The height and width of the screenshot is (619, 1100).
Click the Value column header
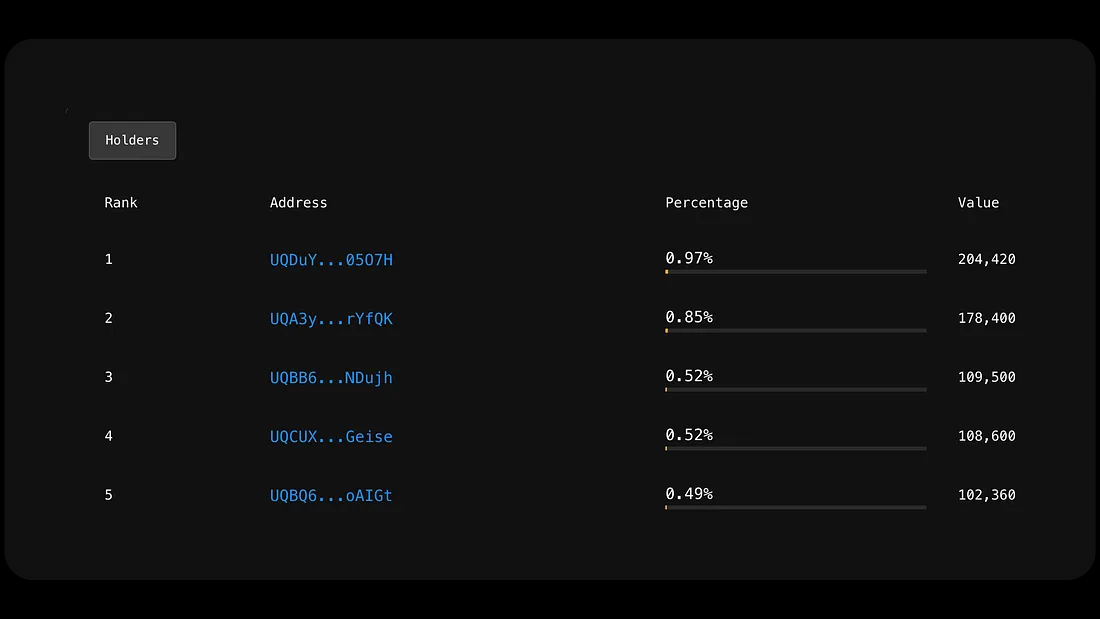978,203
